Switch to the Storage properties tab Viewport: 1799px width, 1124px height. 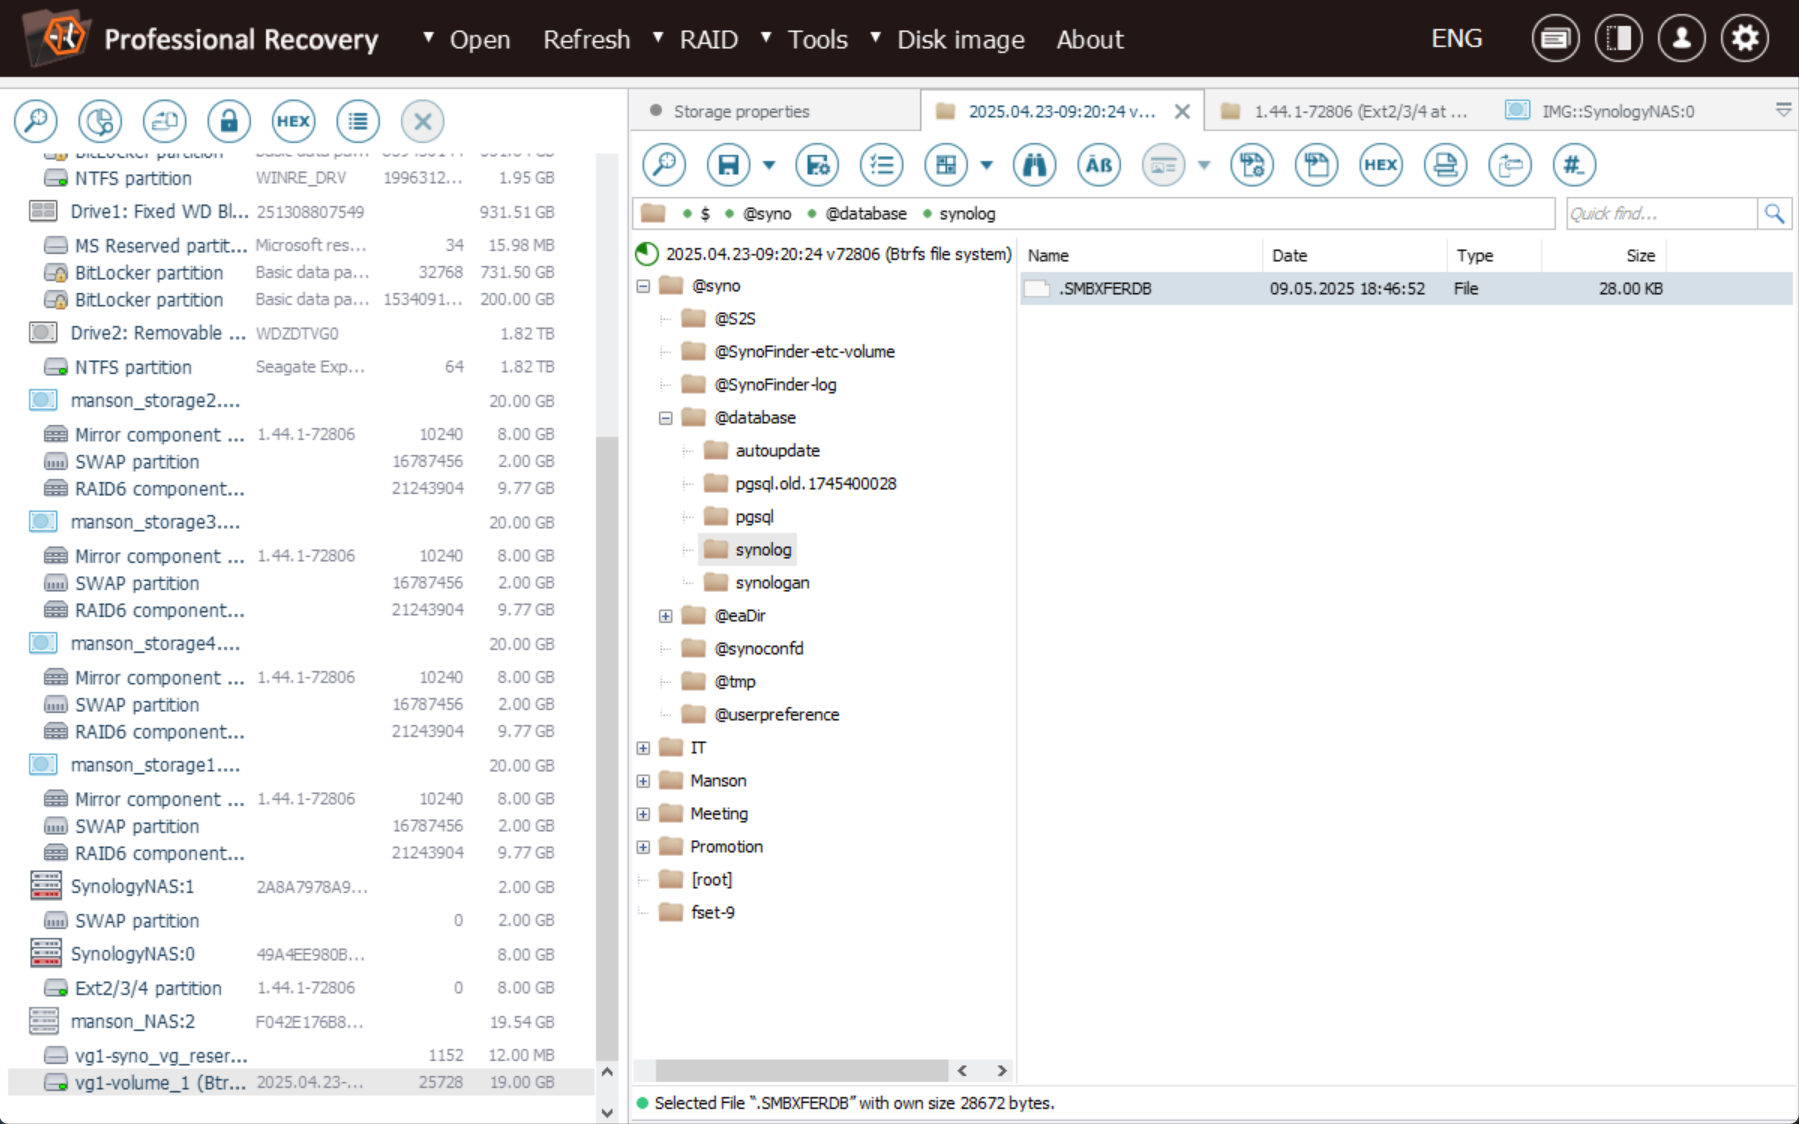(741, 111)
